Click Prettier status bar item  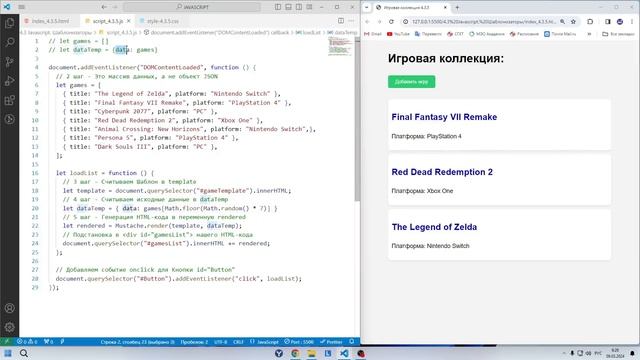[x=331, y=342]
